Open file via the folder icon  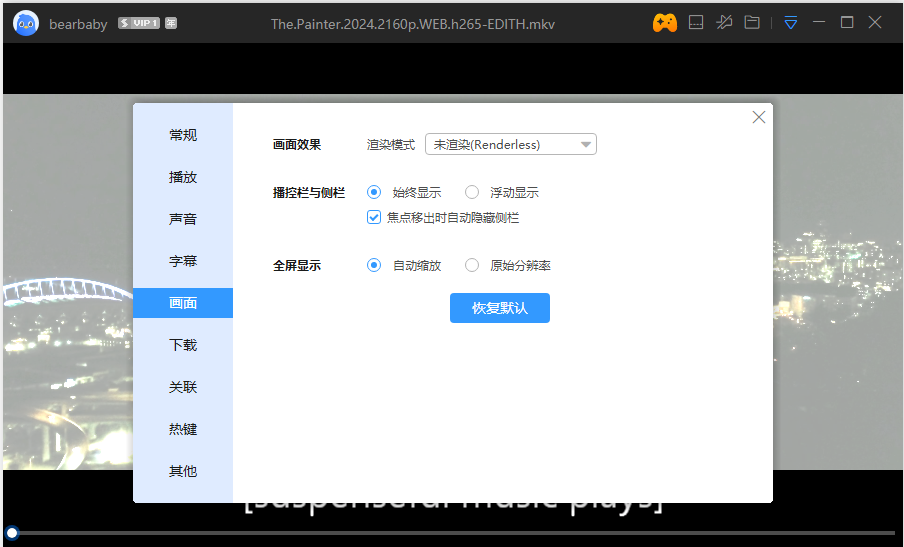[x=752, y=22]
